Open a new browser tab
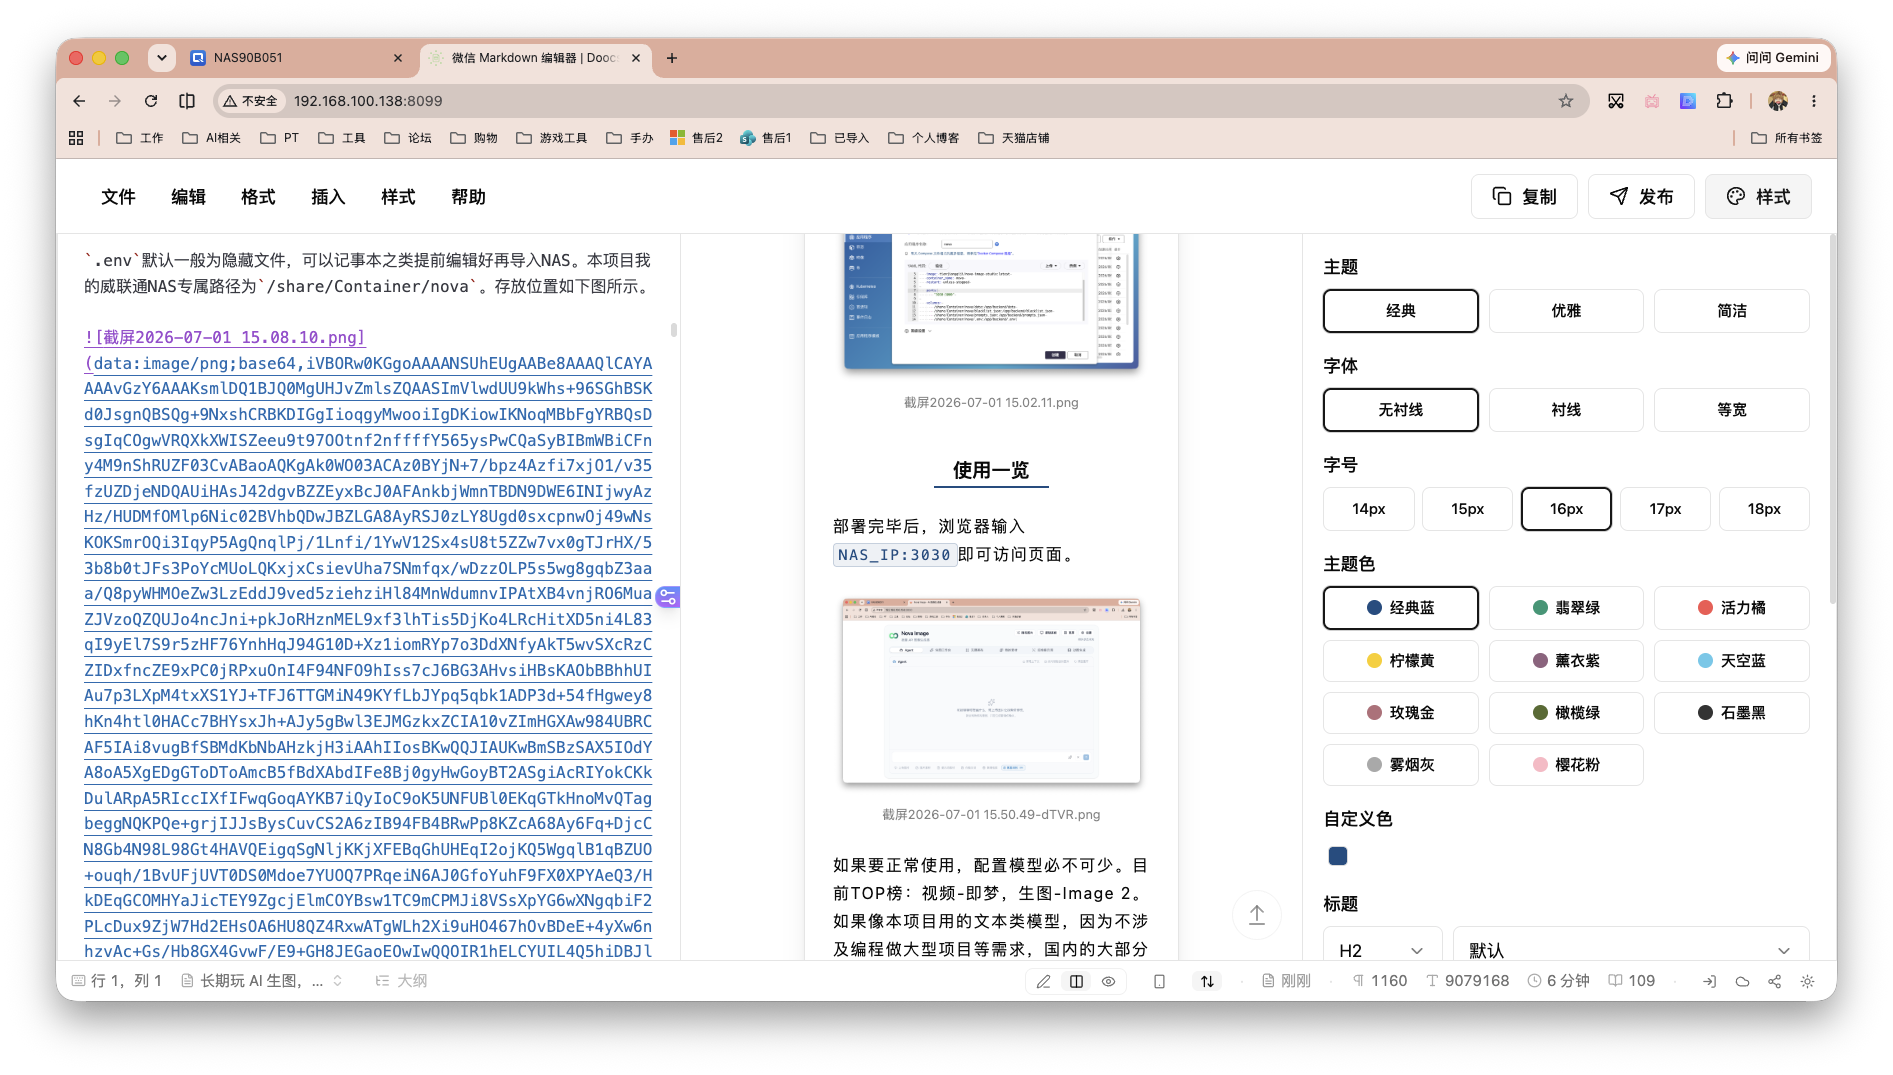This screenshot has width=1893, height=1075. pos(672,58)
